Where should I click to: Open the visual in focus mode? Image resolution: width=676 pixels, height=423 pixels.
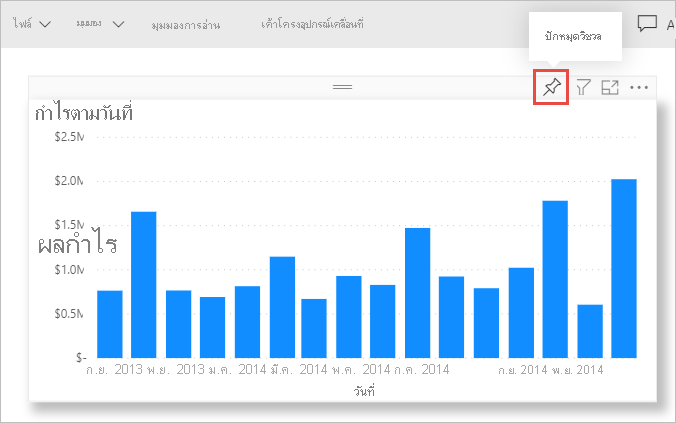pyautogui.click(x=610, y=87)
